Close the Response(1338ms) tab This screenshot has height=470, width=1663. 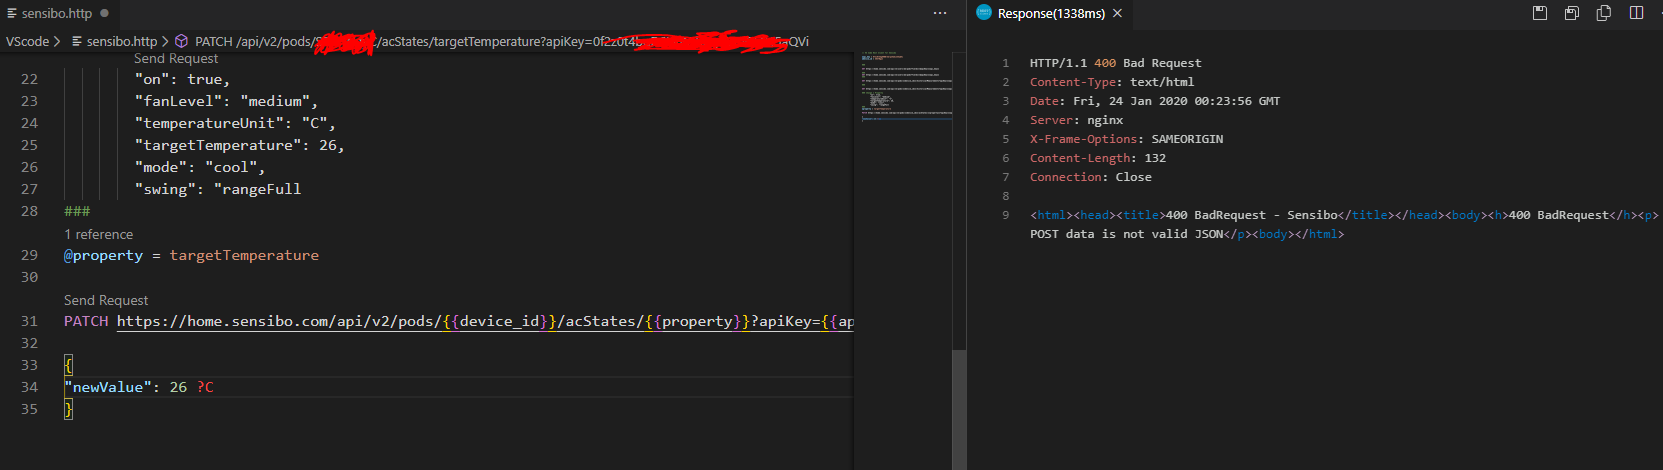[x=1117, y=13]
